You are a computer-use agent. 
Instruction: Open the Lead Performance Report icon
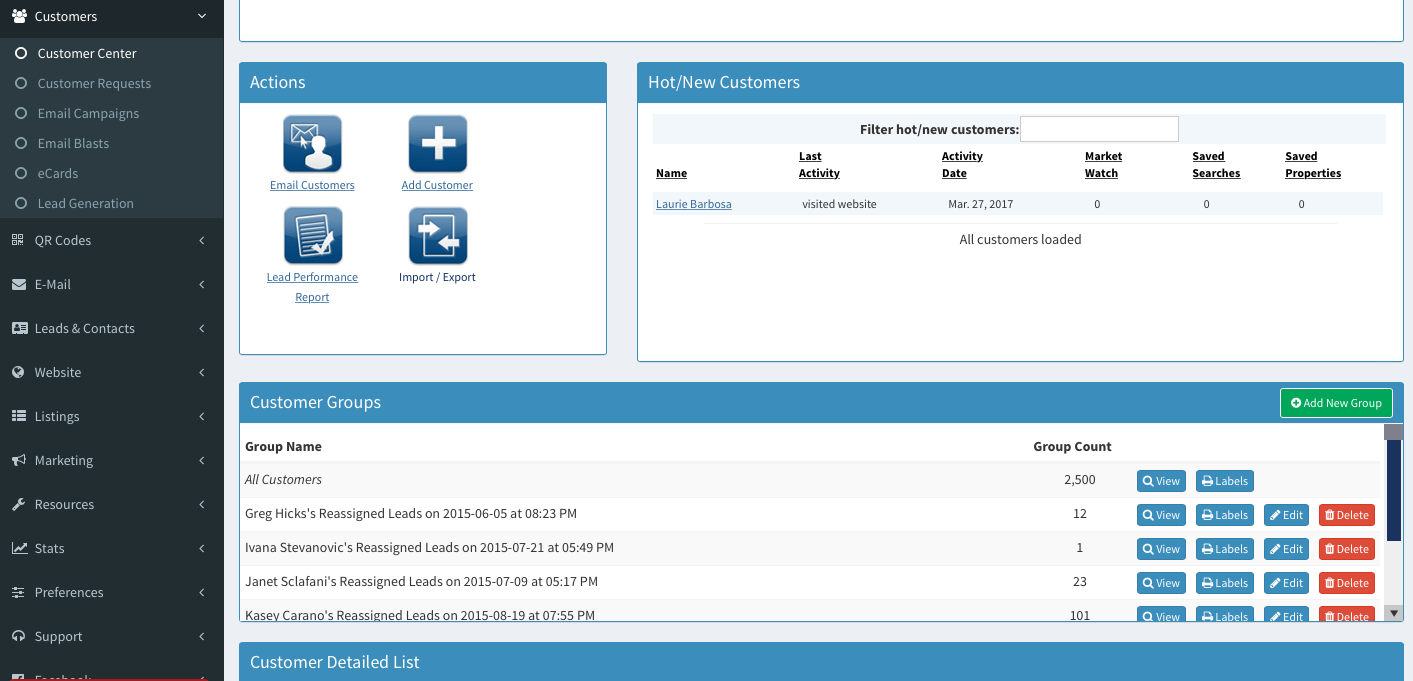pos(311,235)
